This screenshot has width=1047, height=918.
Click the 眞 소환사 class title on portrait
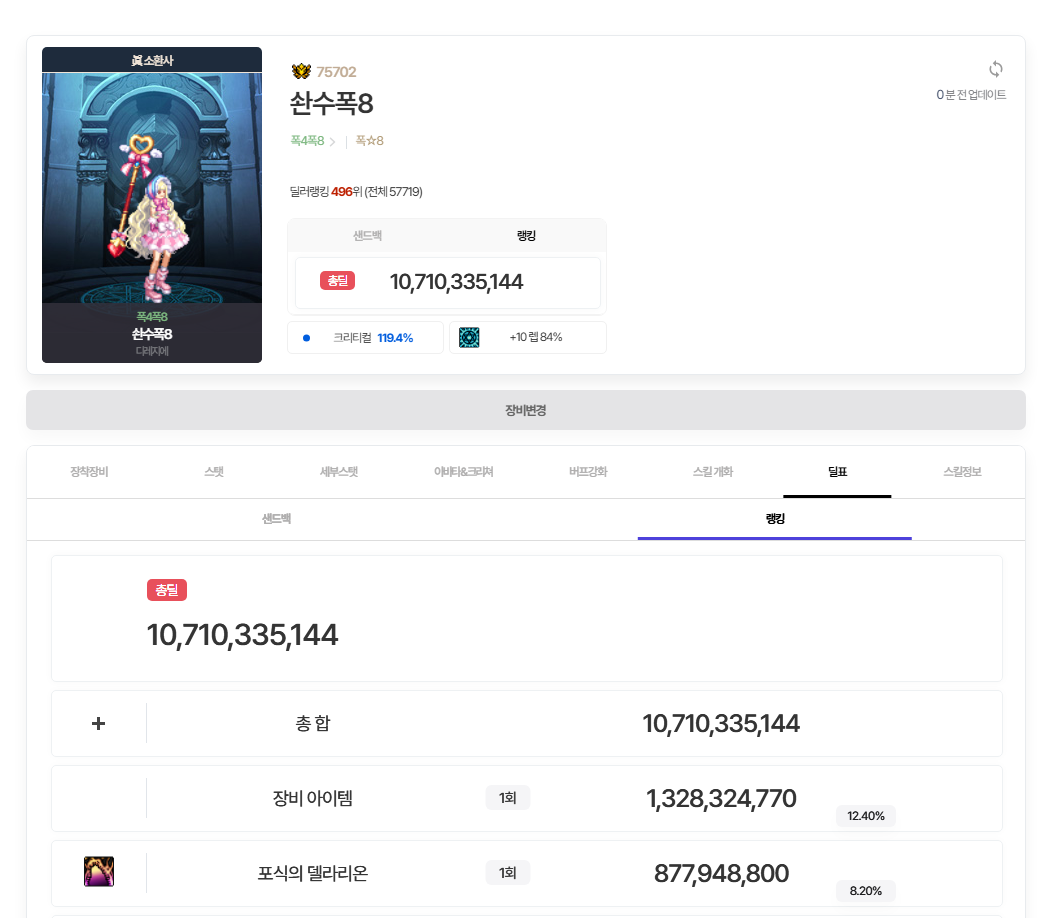click(152, 60)
